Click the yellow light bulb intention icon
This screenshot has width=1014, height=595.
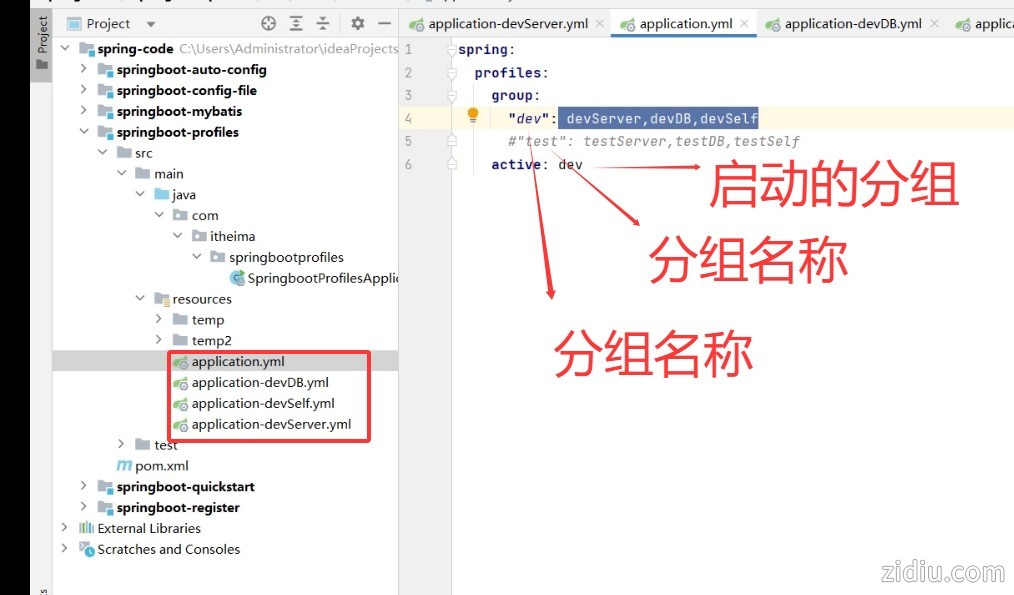click(474, 116)
